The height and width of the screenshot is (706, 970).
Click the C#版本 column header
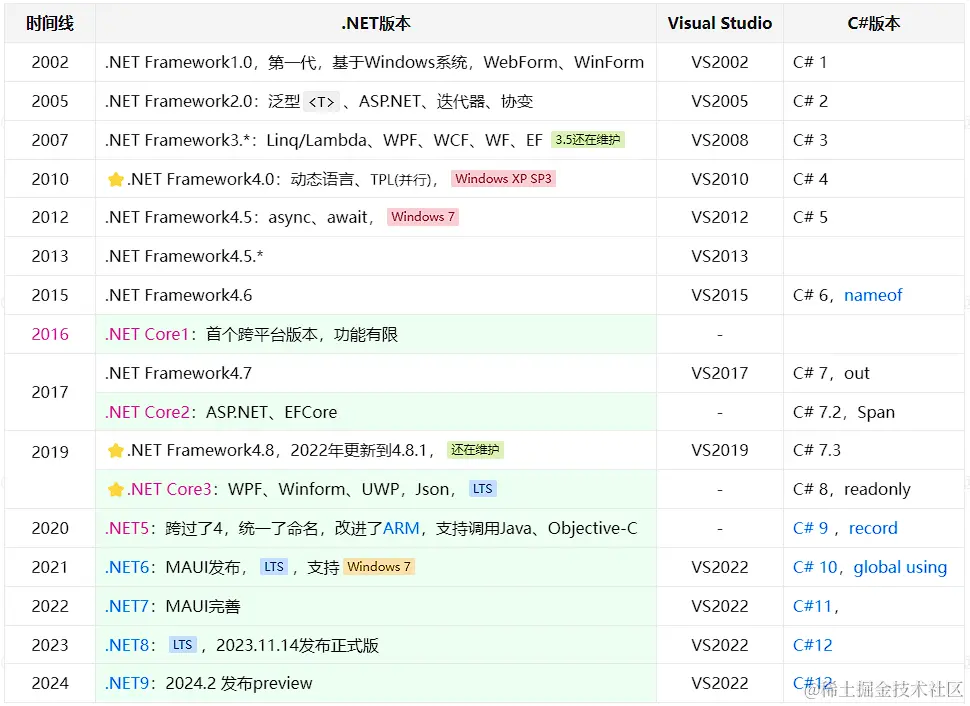pos(873,24)
